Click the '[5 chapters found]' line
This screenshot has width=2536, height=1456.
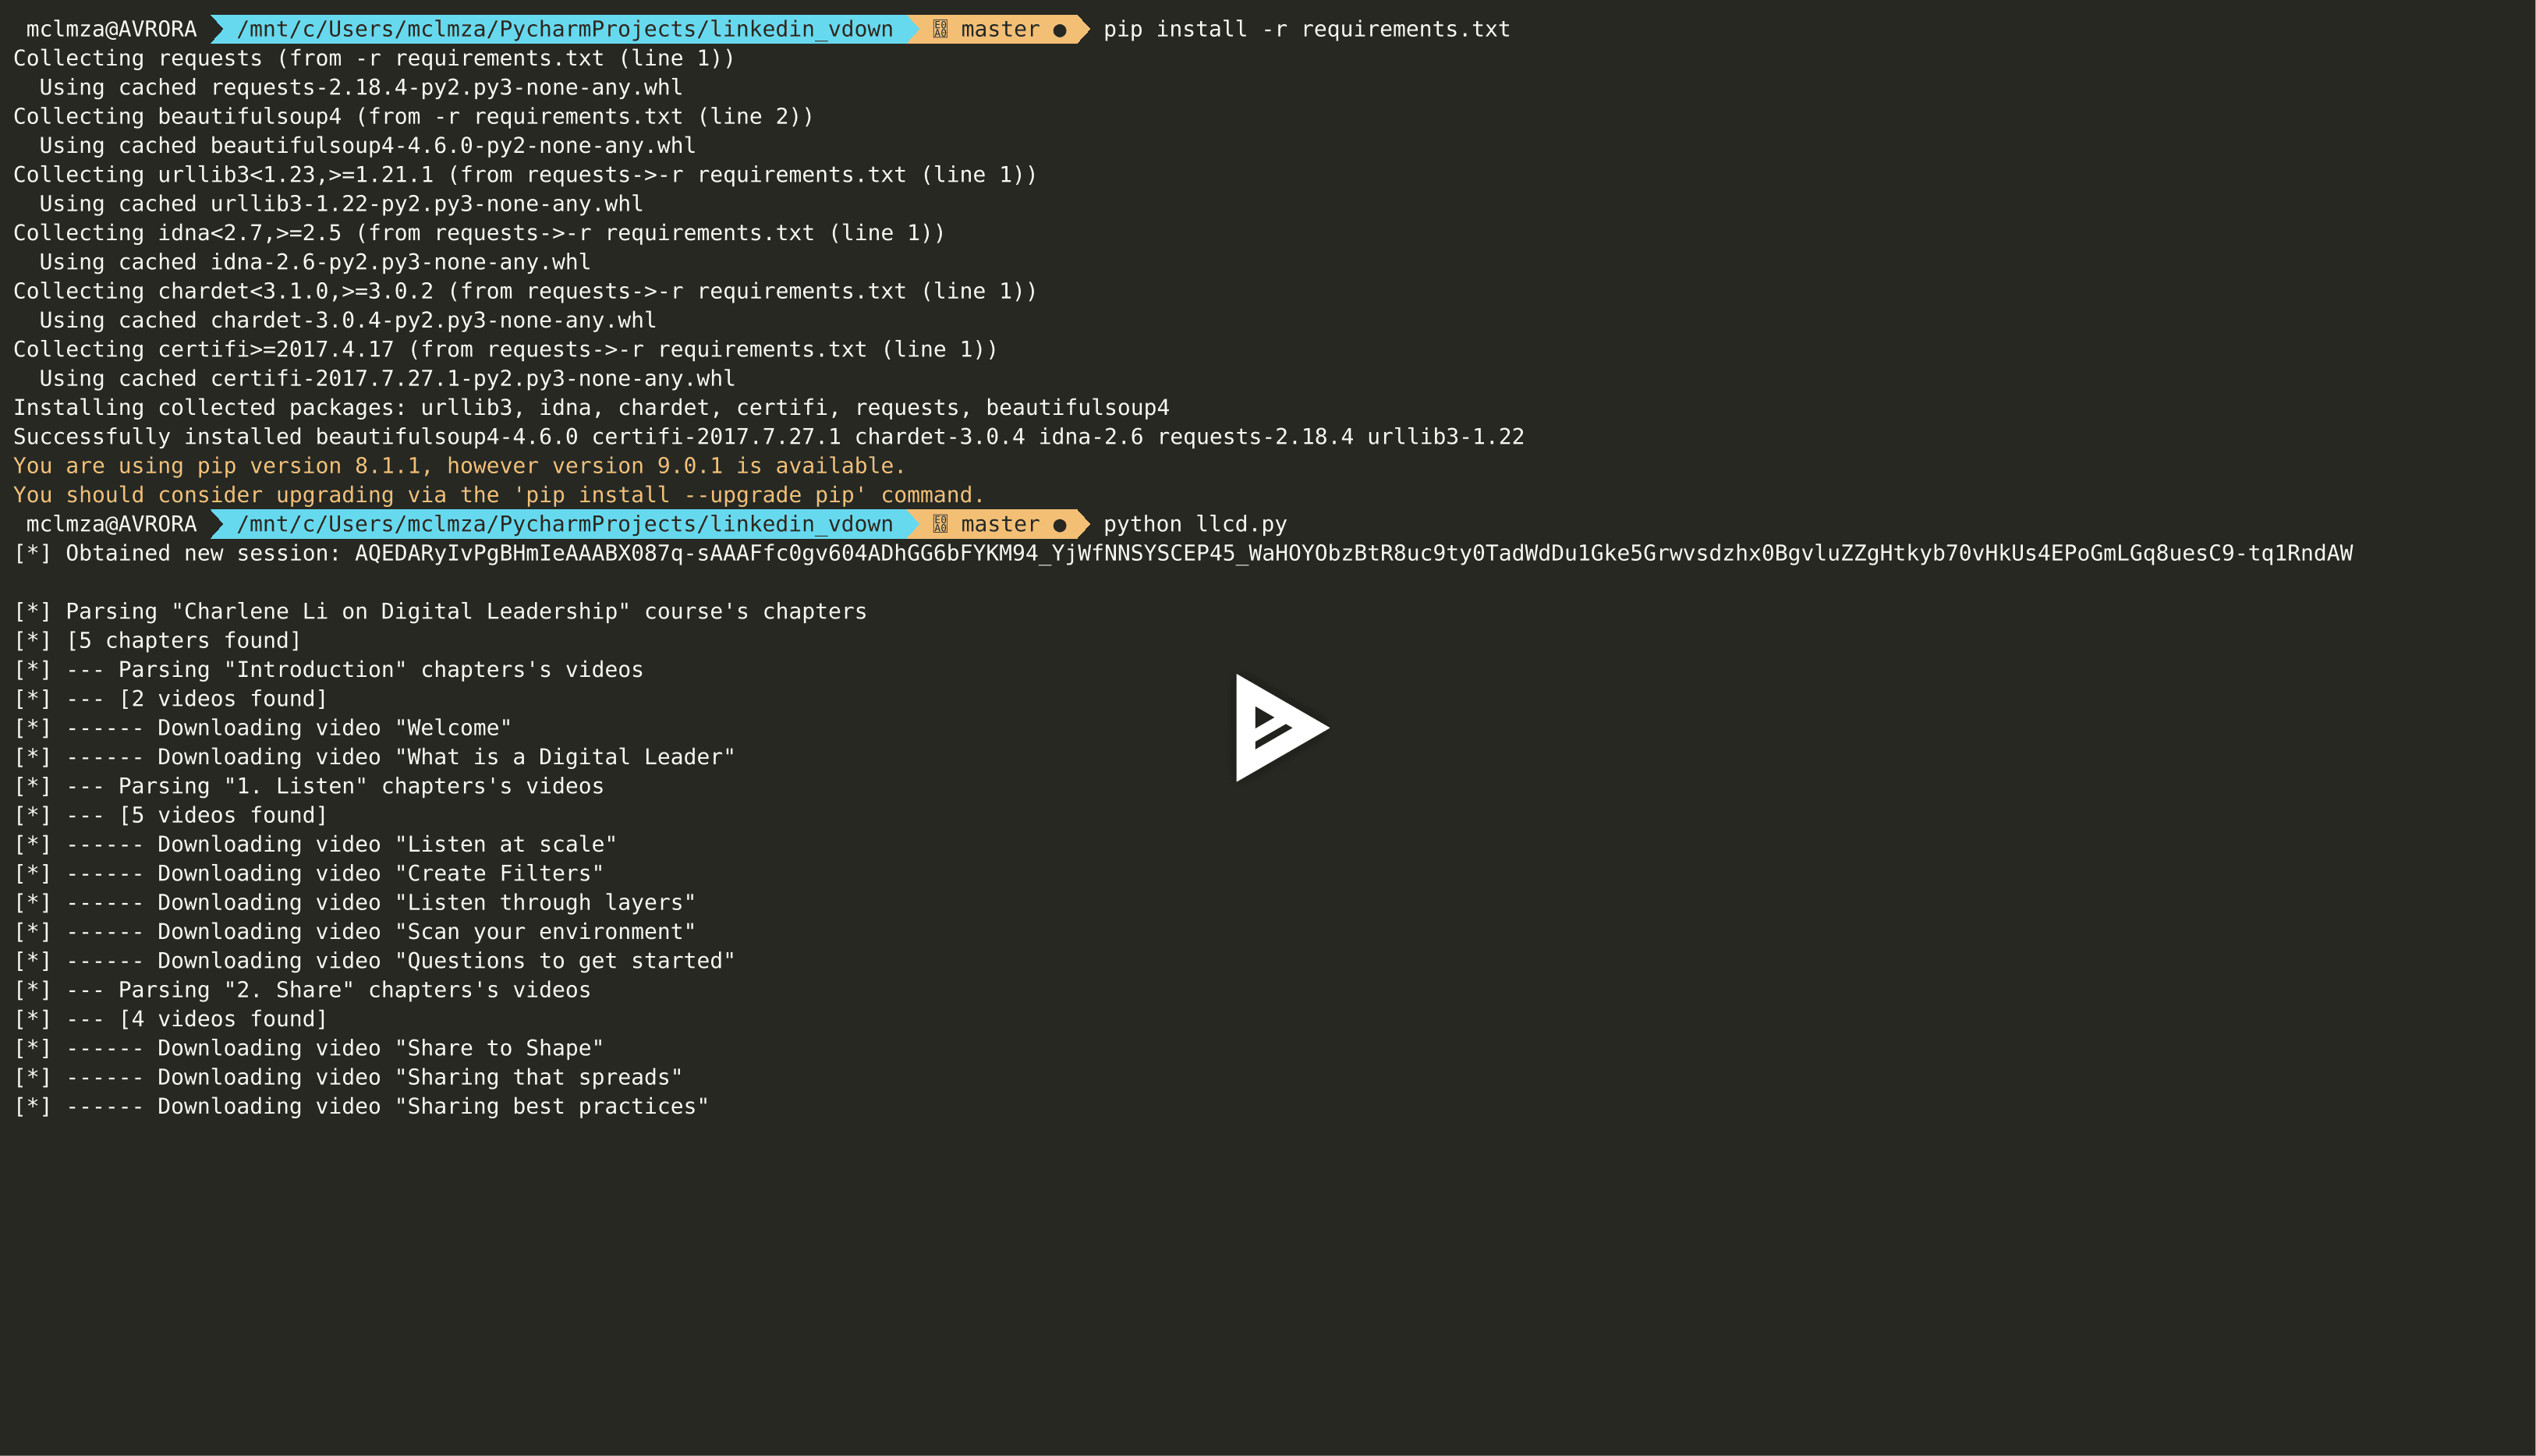157,640
